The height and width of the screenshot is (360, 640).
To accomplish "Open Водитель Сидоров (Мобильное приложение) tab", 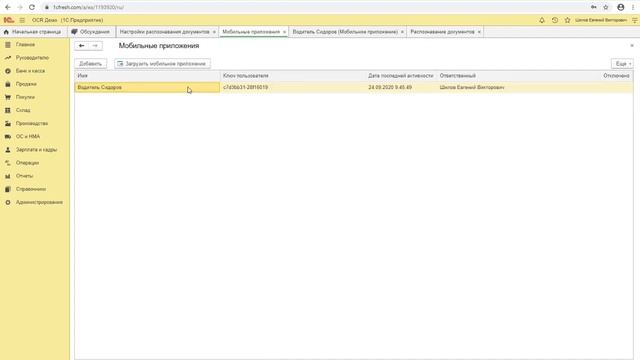I will click(345, 32).
